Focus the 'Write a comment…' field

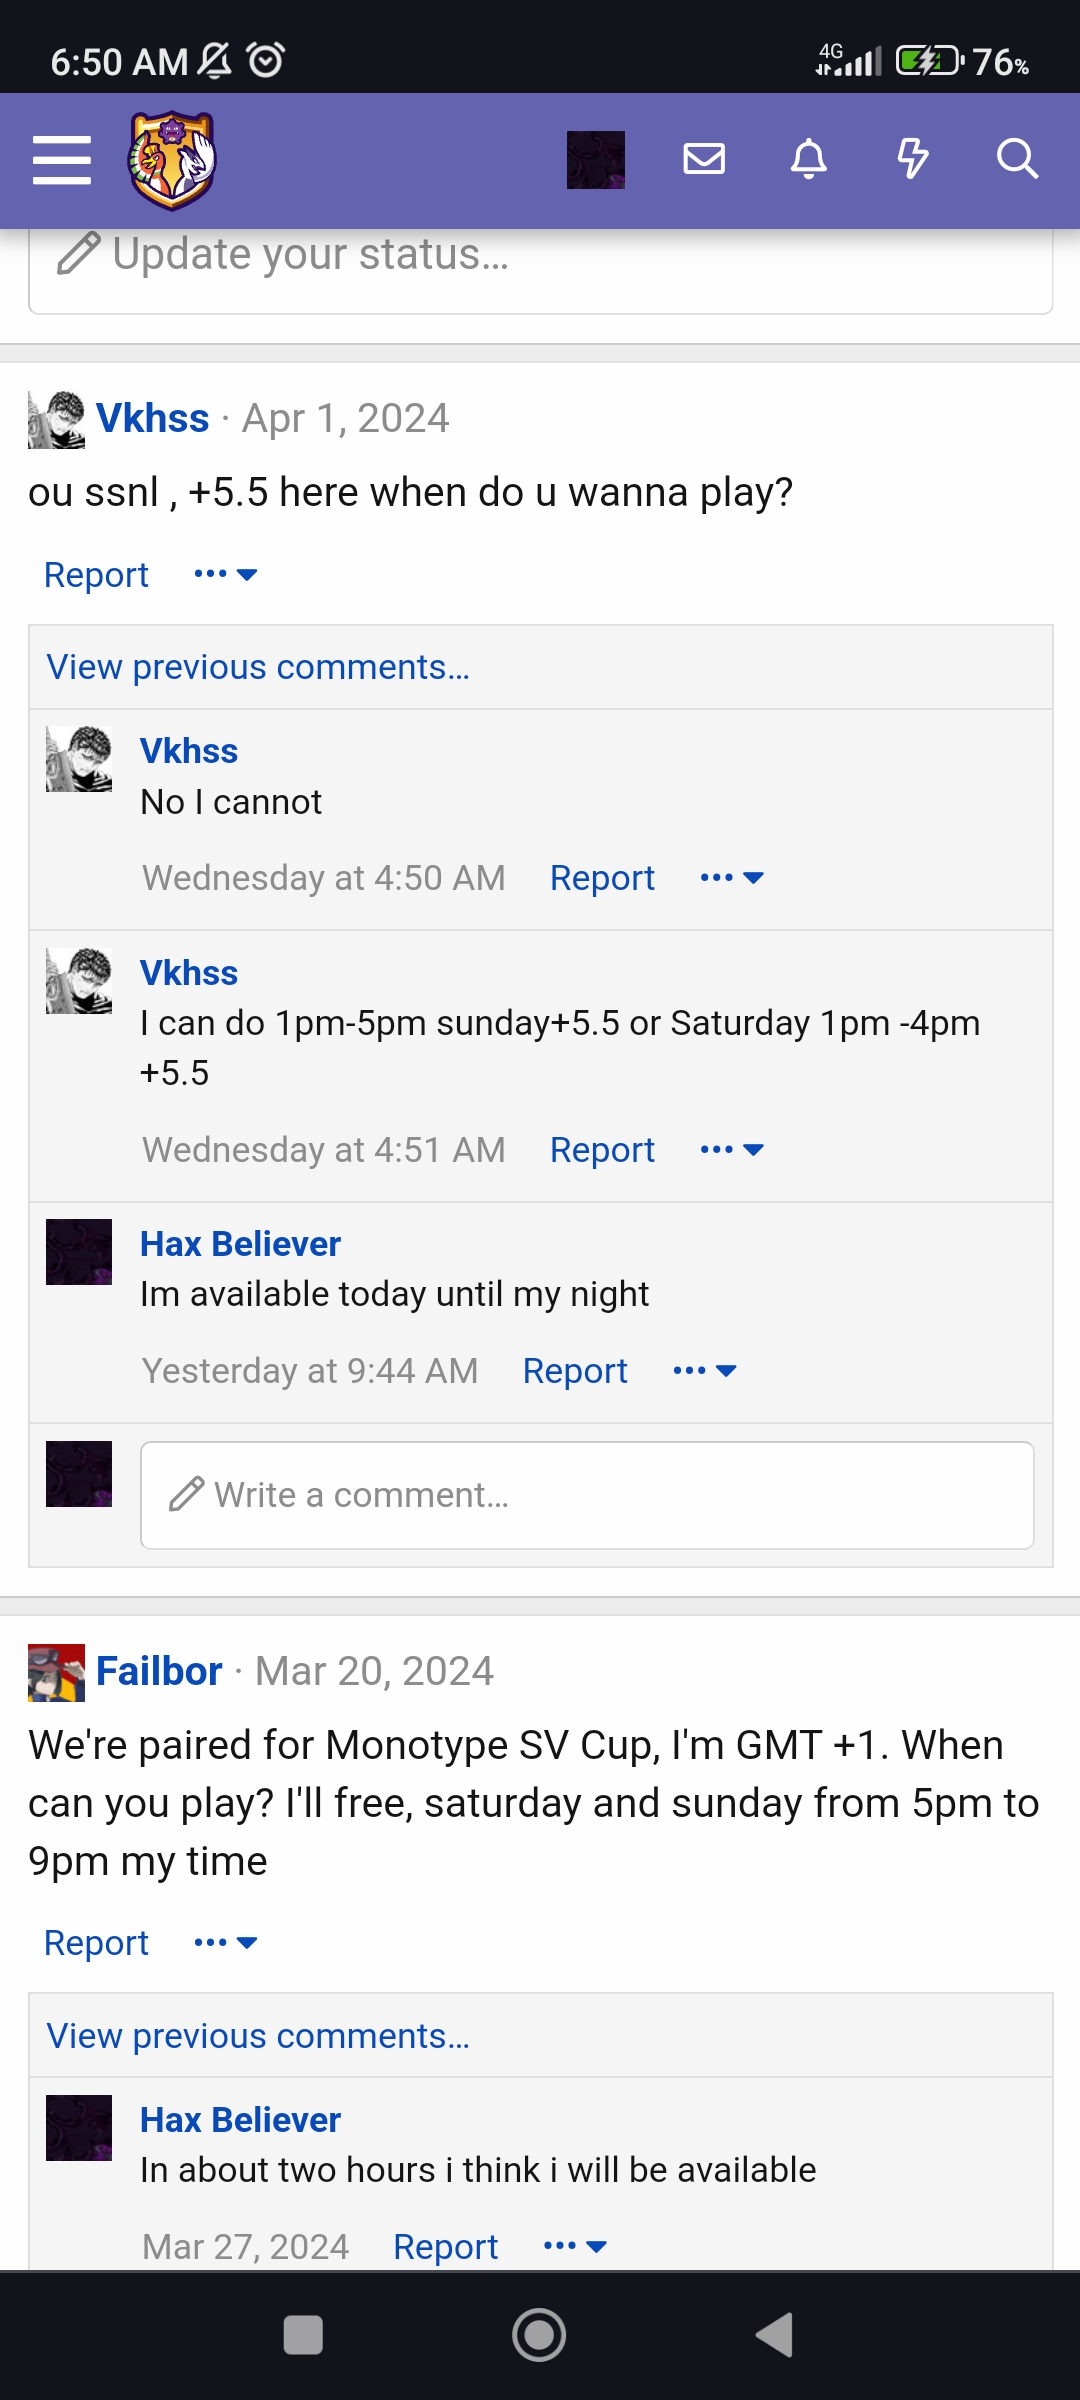pos(587,1495)
